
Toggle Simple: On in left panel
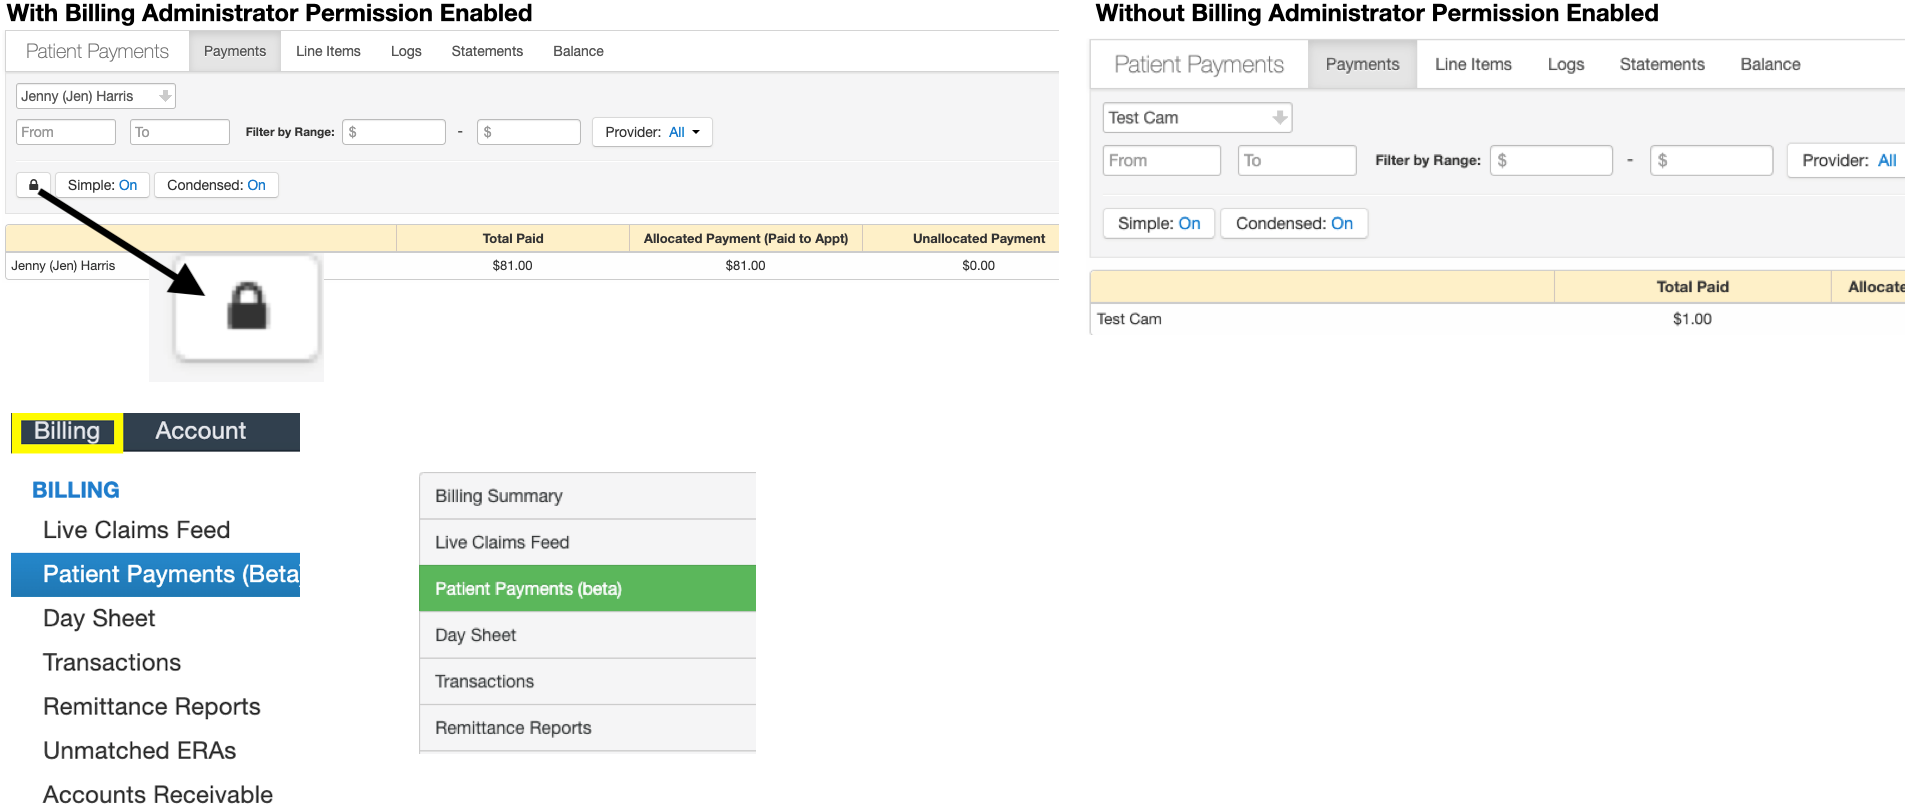pyautogui.click(x=102, y=185)
